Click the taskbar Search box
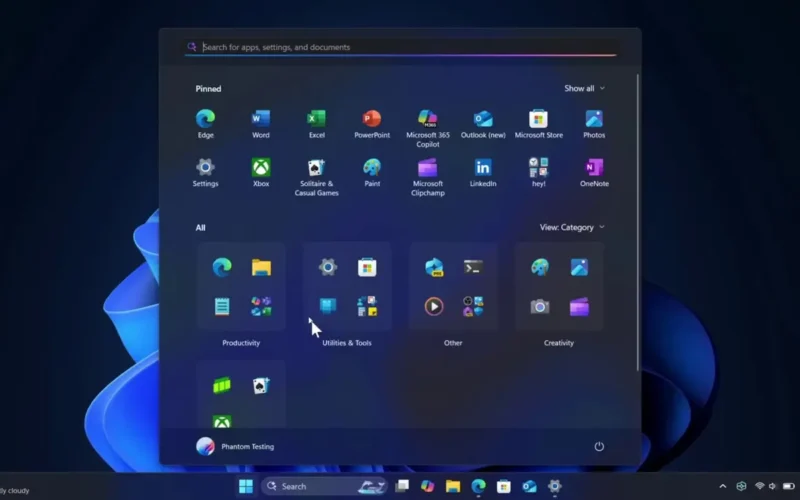The image size is (800, 500). point(324,486)
